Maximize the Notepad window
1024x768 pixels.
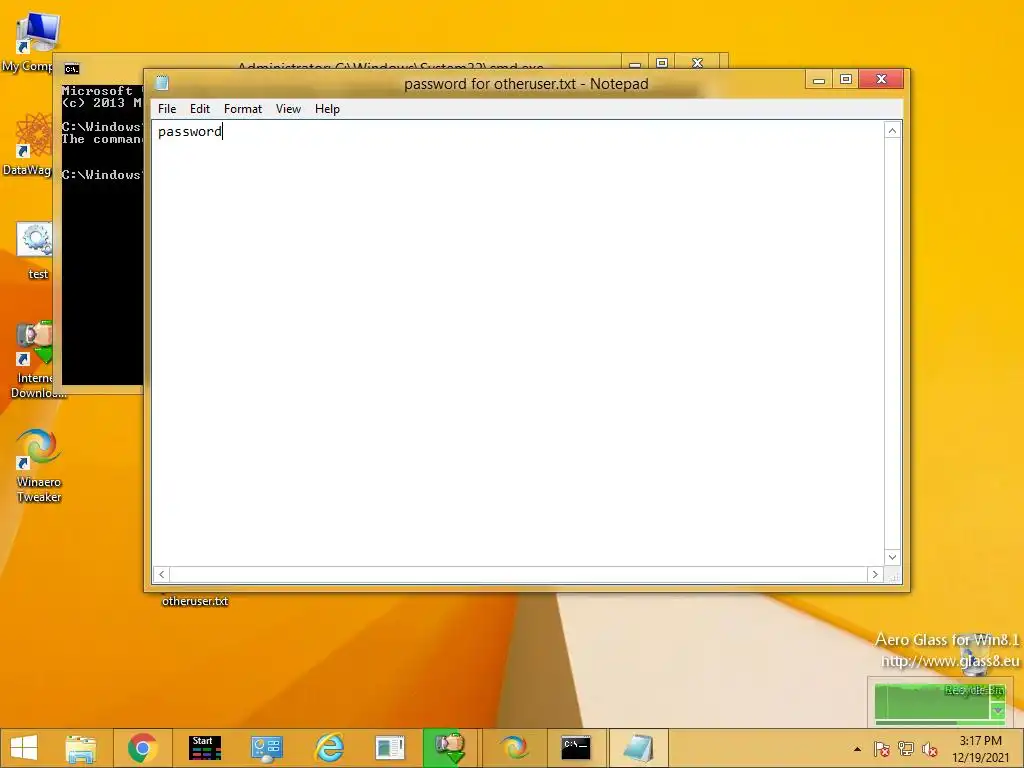846,80
